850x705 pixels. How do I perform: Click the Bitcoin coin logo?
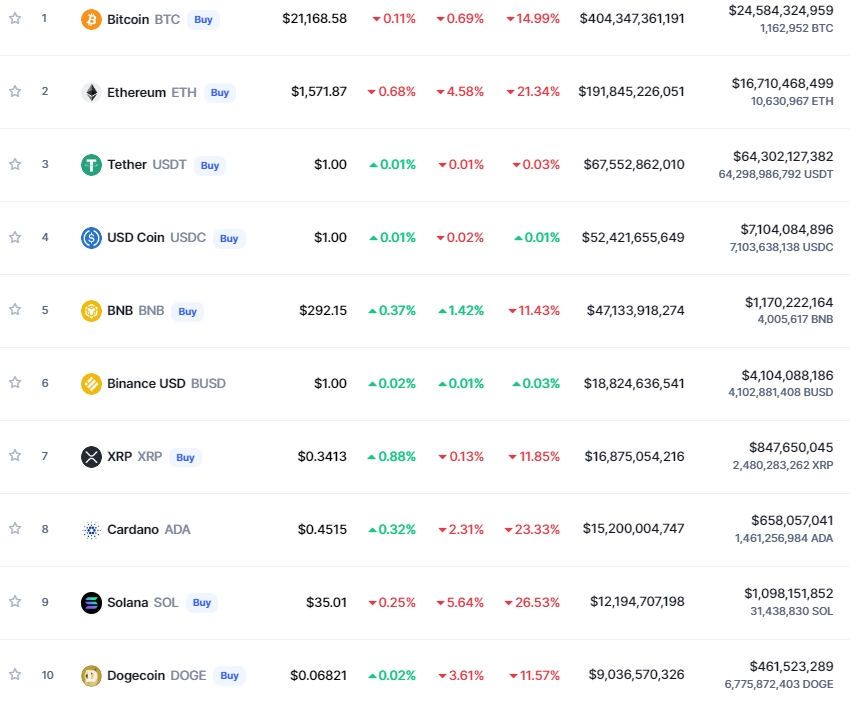(91, 19)
